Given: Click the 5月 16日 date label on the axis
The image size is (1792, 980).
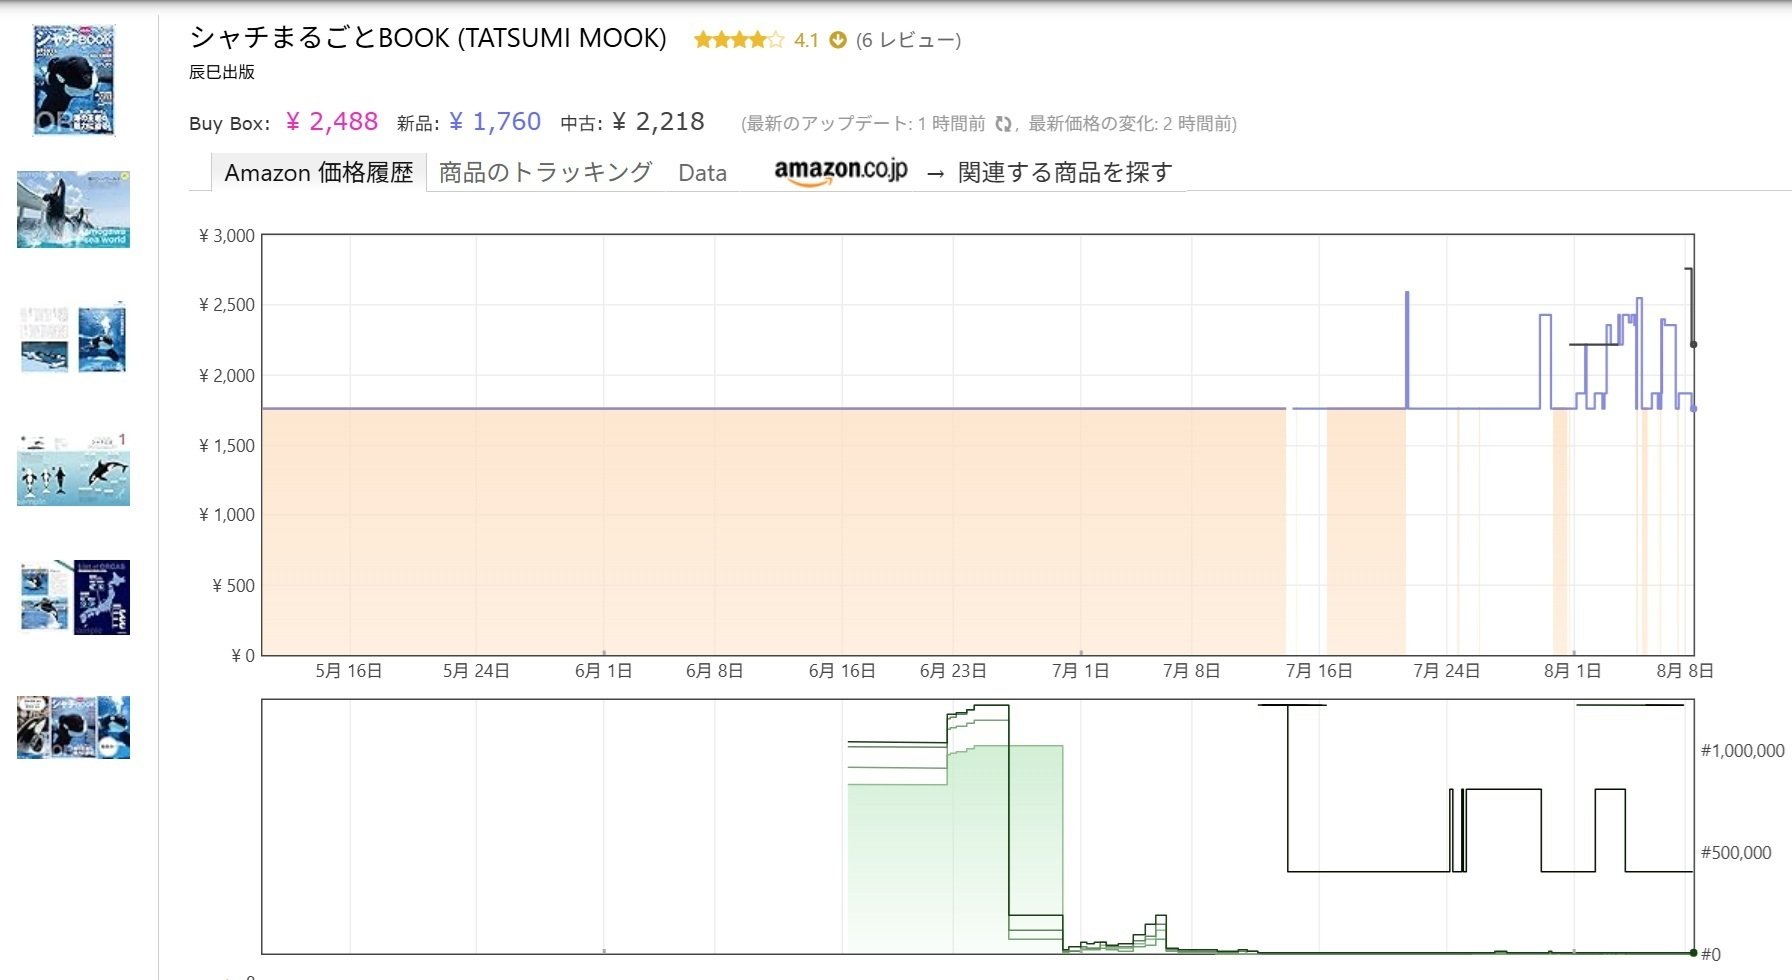Looking at the screenshot, I should tap(349, 671).
